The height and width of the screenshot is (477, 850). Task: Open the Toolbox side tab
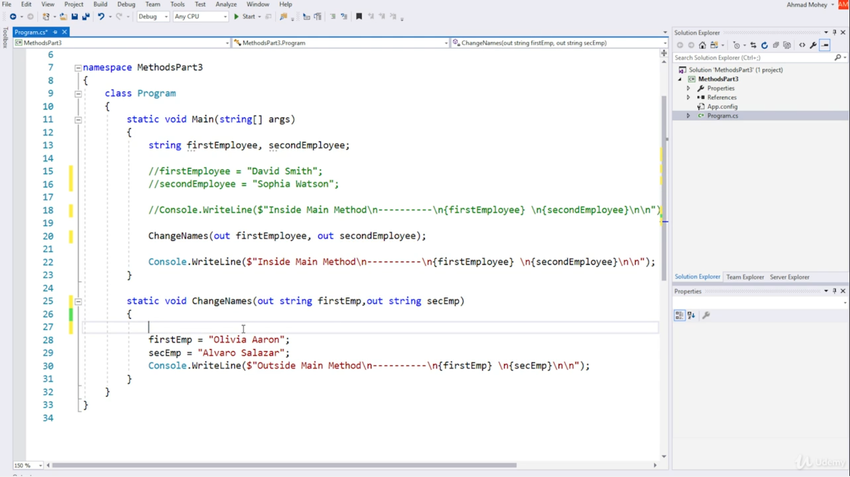(5, 37)
